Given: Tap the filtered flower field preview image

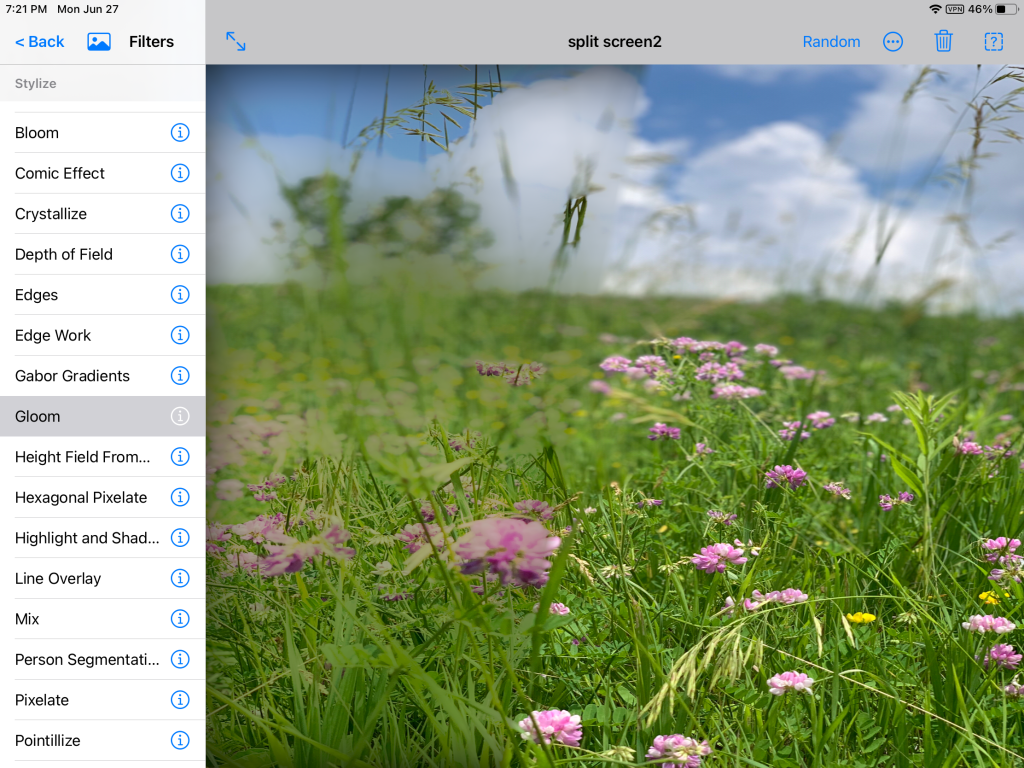Looking at the screenshot, I should click(614, 416).
